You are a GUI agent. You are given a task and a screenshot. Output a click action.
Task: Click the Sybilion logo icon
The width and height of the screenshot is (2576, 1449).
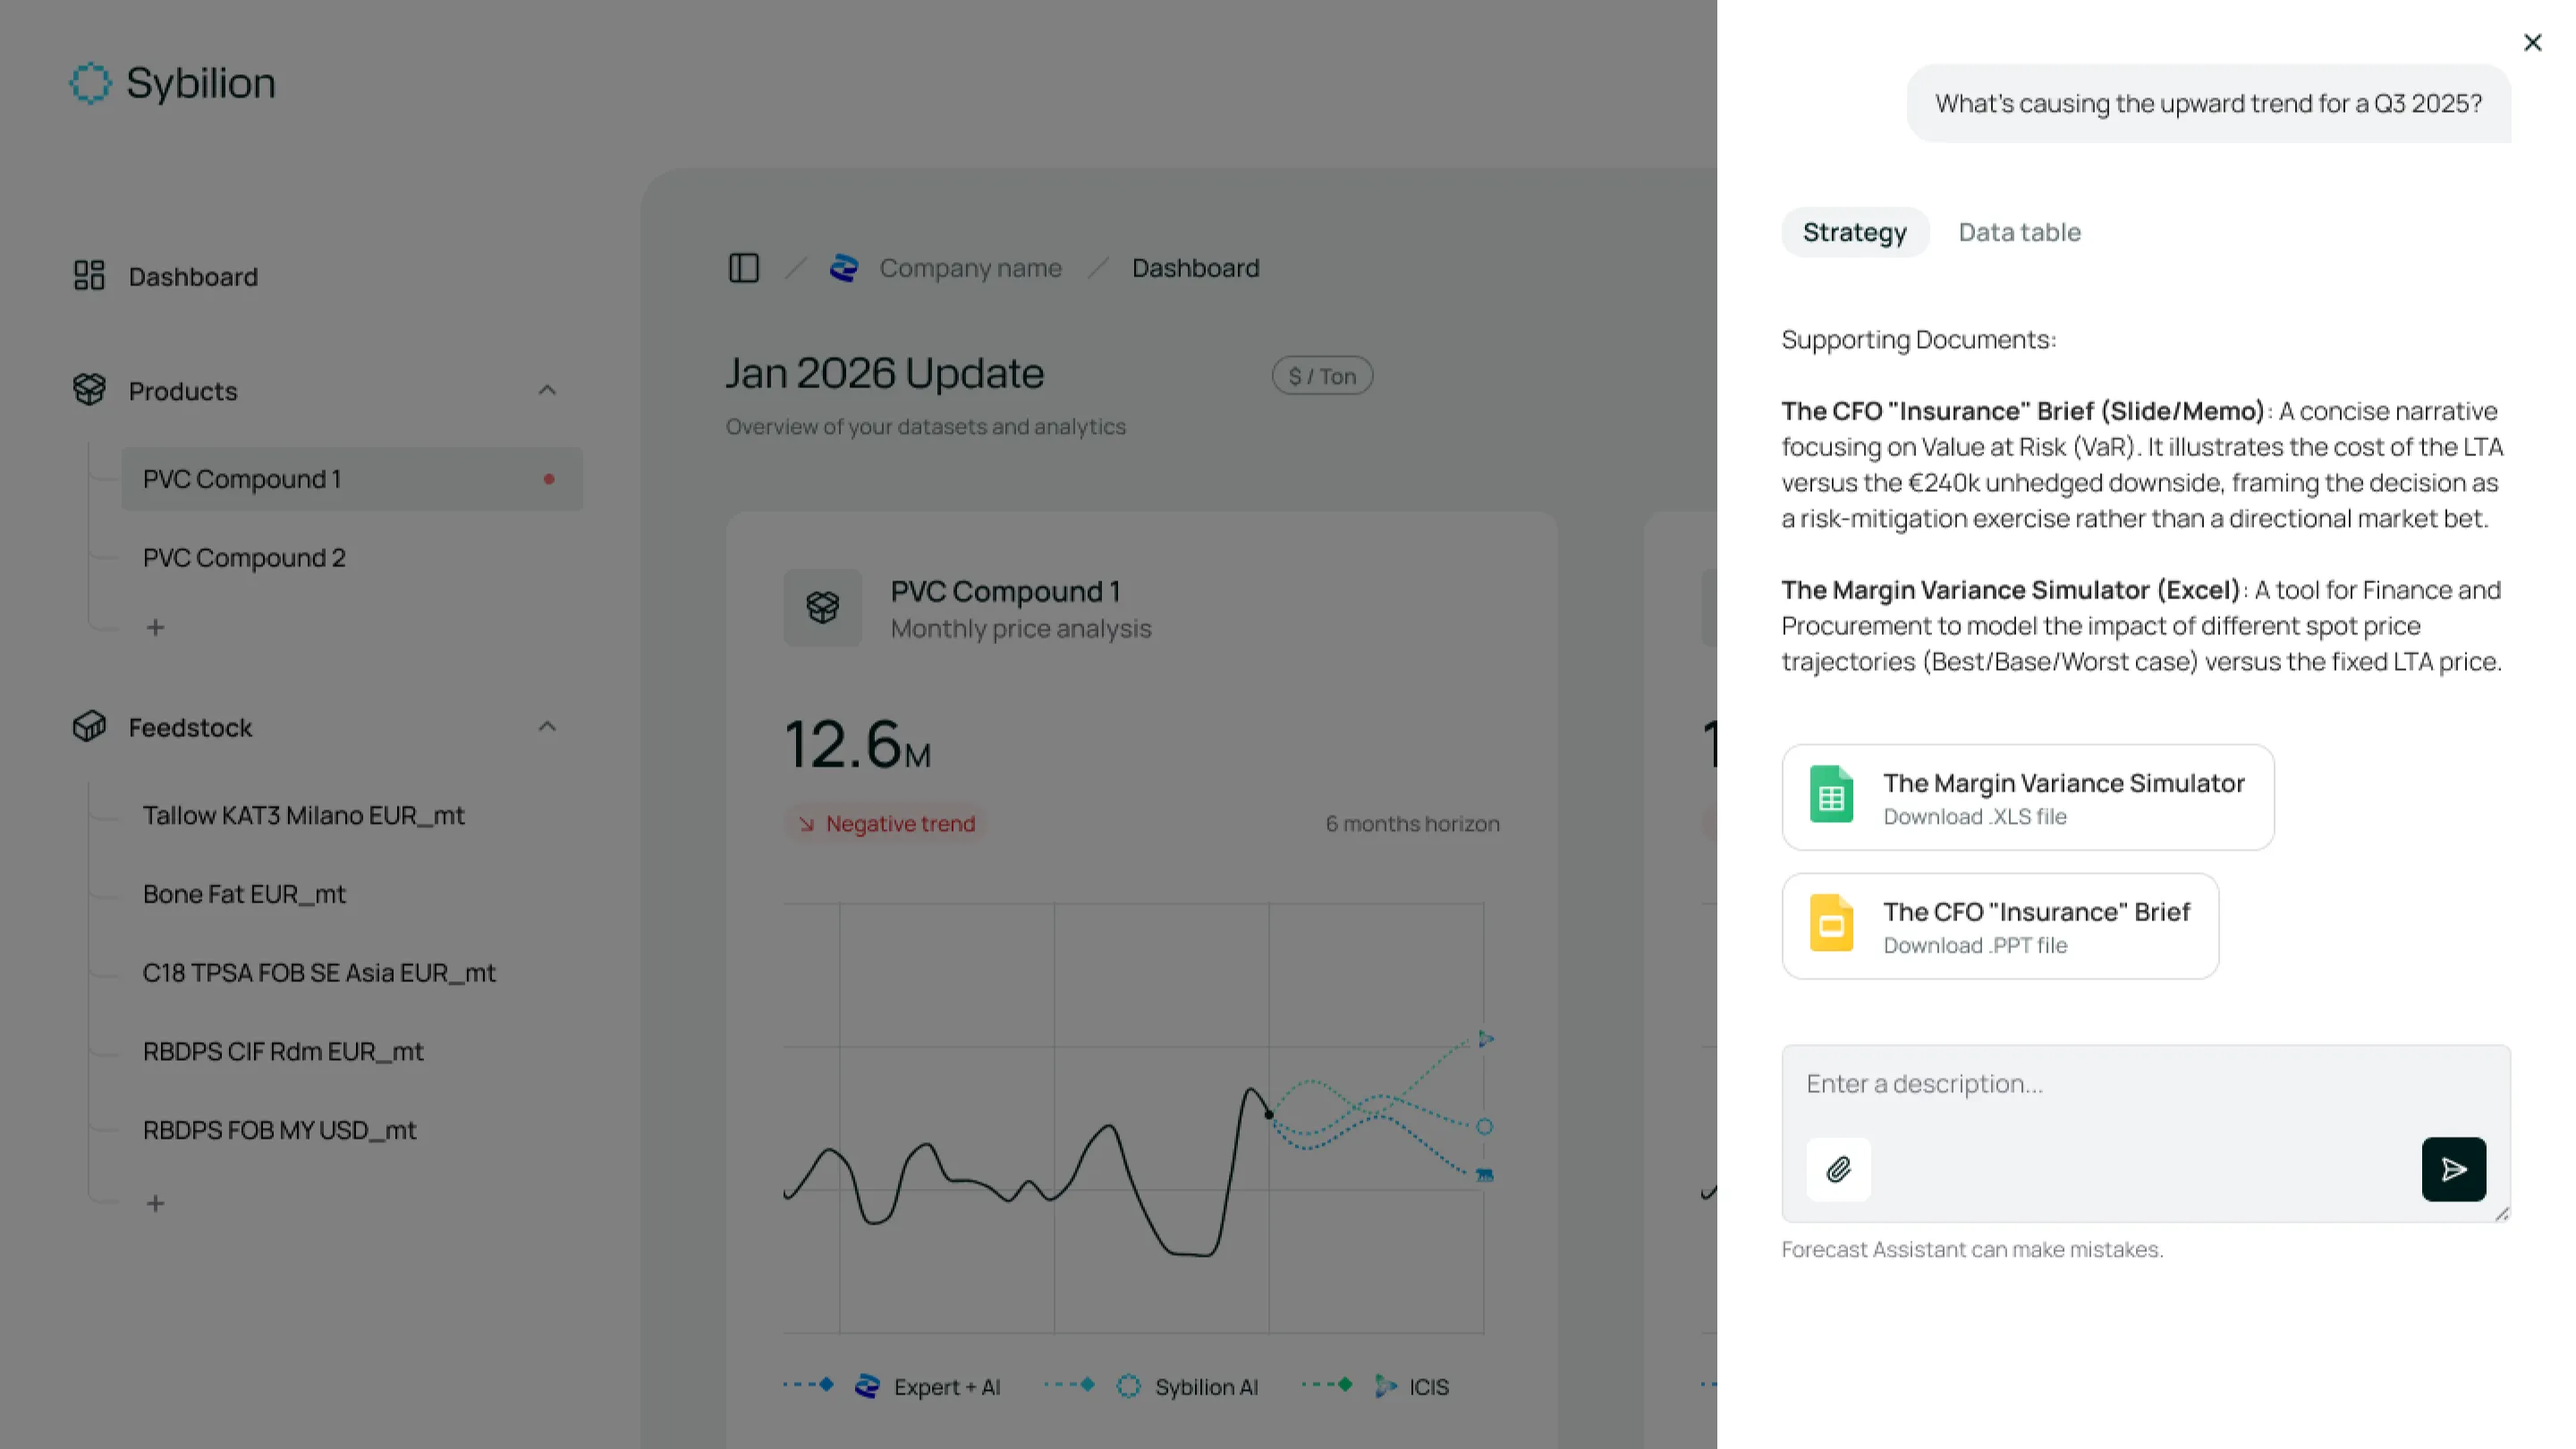point(90,83)
